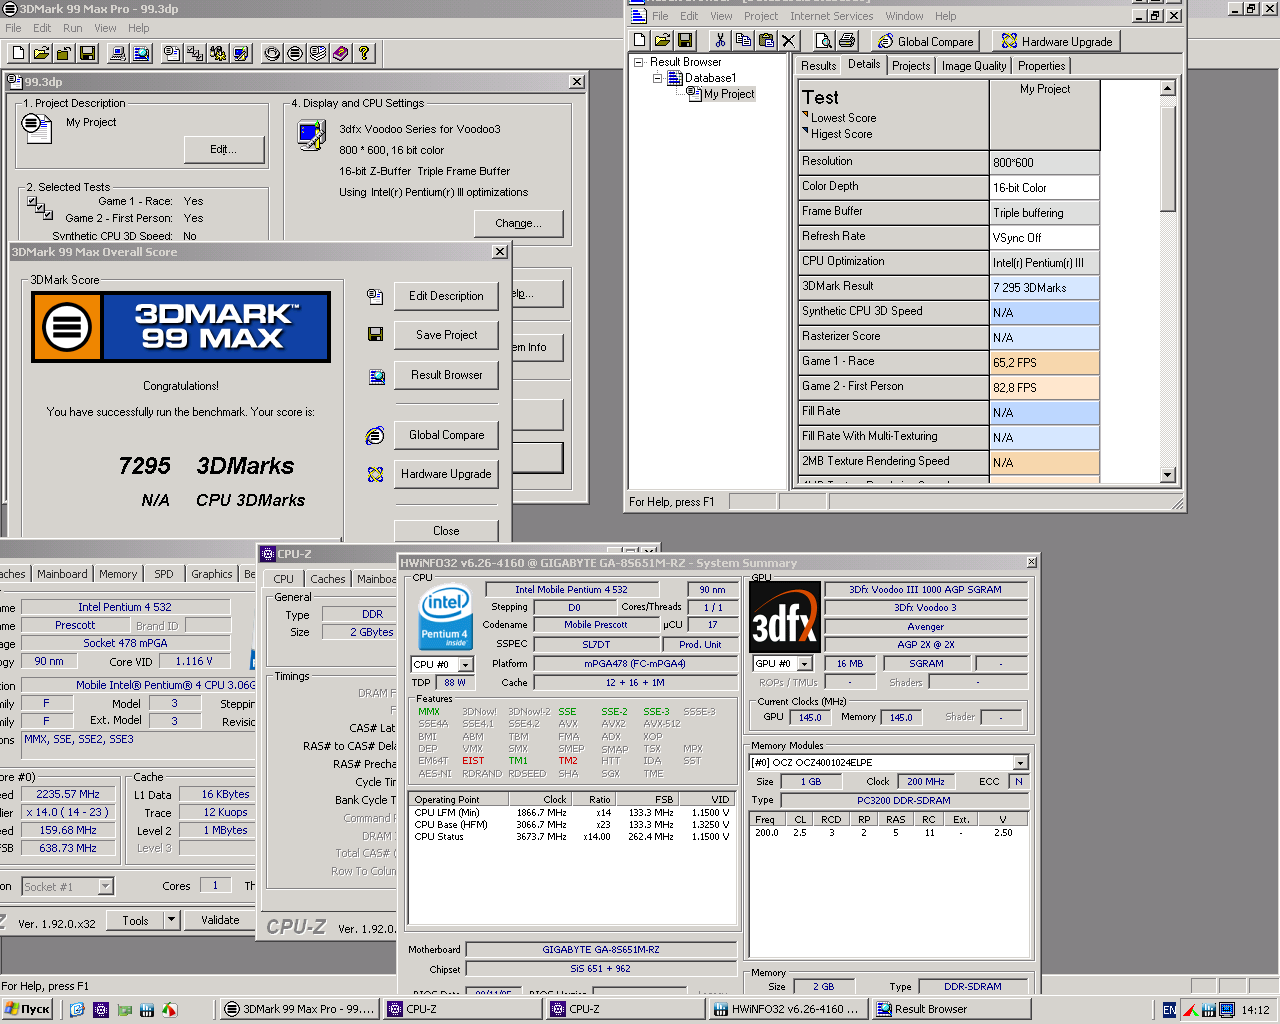The width and height of the screenshot is (1280, 1024).
Task: Click the scroll down arrow in Details table
Action: point(1168,475)
